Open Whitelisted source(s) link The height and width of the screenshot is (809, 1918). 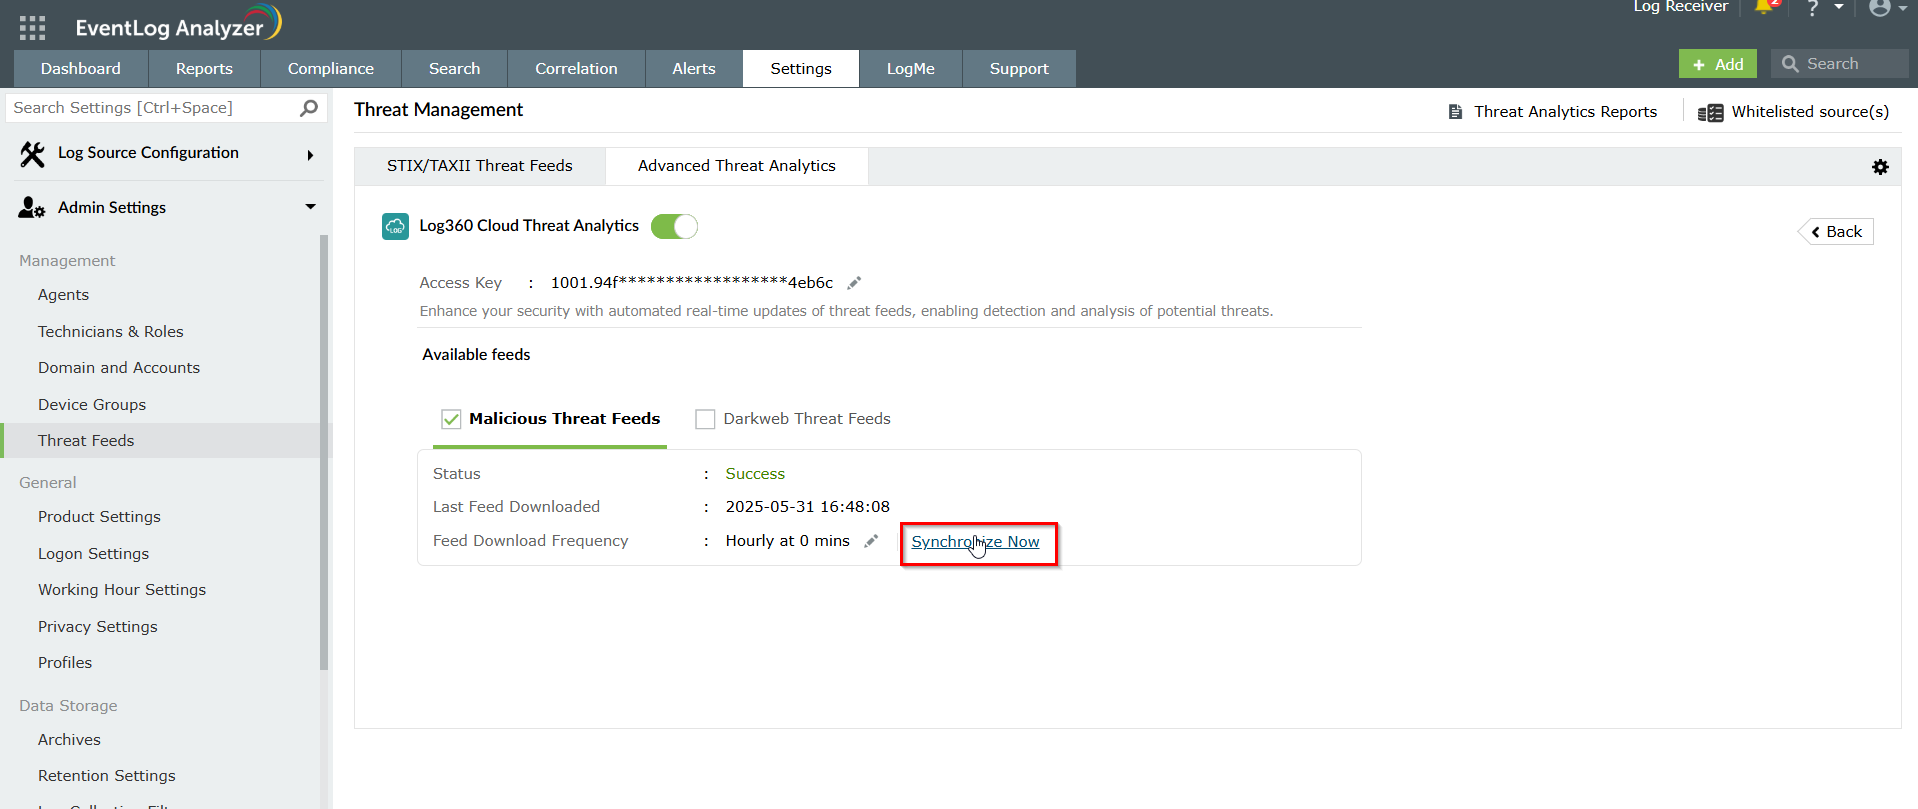(x=1810, y=112)
